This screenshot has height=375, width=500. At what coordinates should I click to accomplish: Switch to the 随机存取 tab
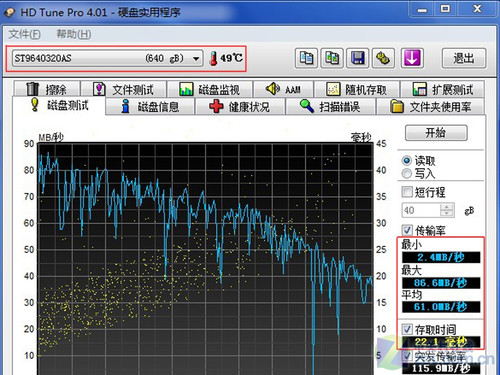[357, 89]
